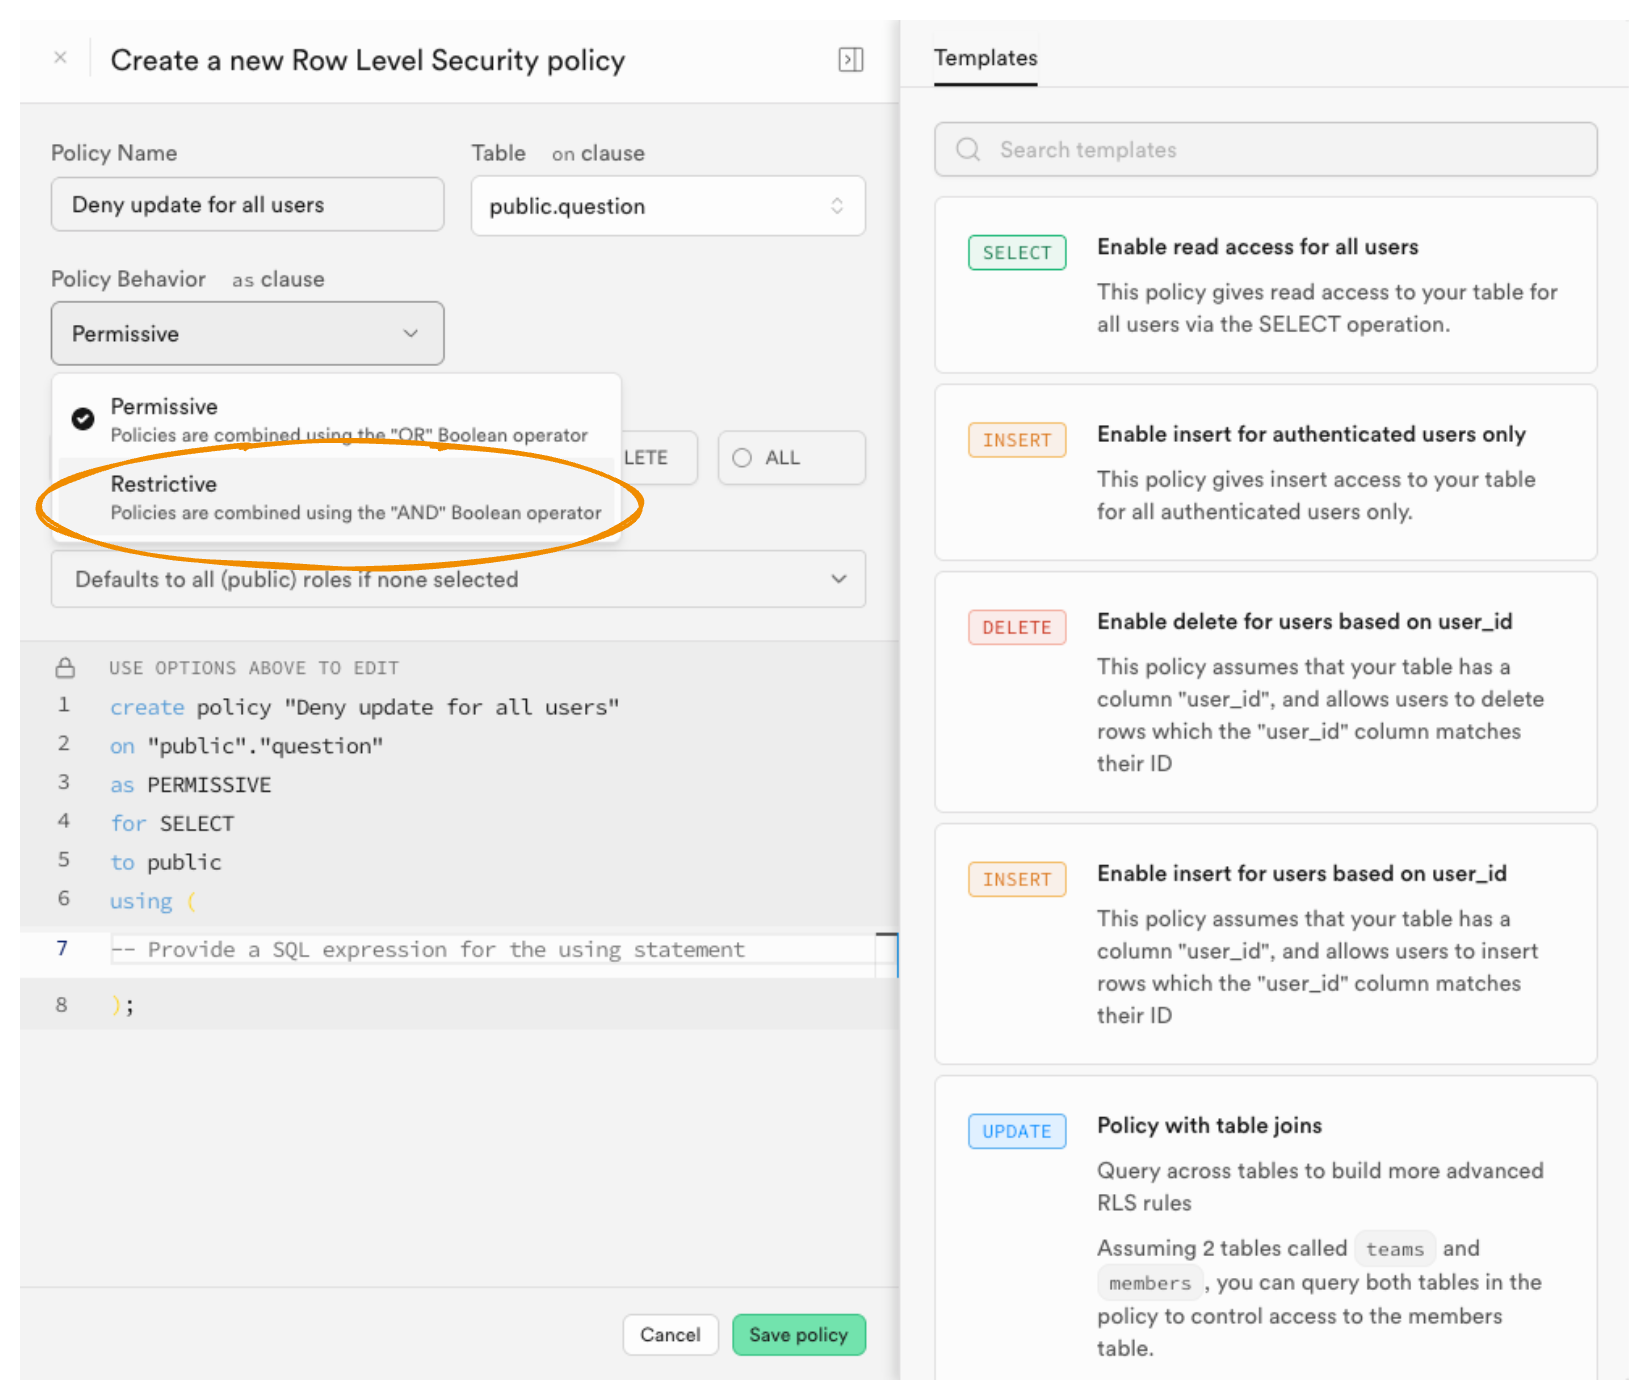Select the ALL operation radio button
1648x1400 pixels.
[742, 458]
